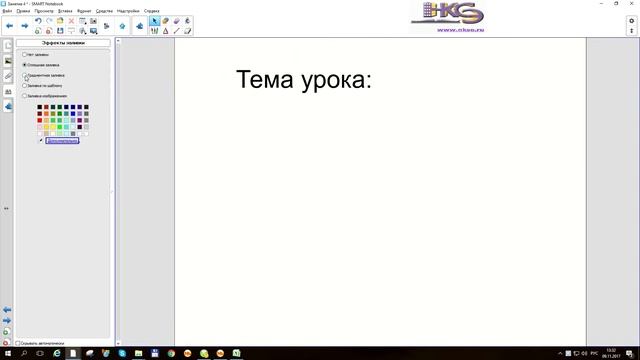Toggle the auto-hide checkbox at panel bottom
The image size is (640, 360).
tap(18, 343)
